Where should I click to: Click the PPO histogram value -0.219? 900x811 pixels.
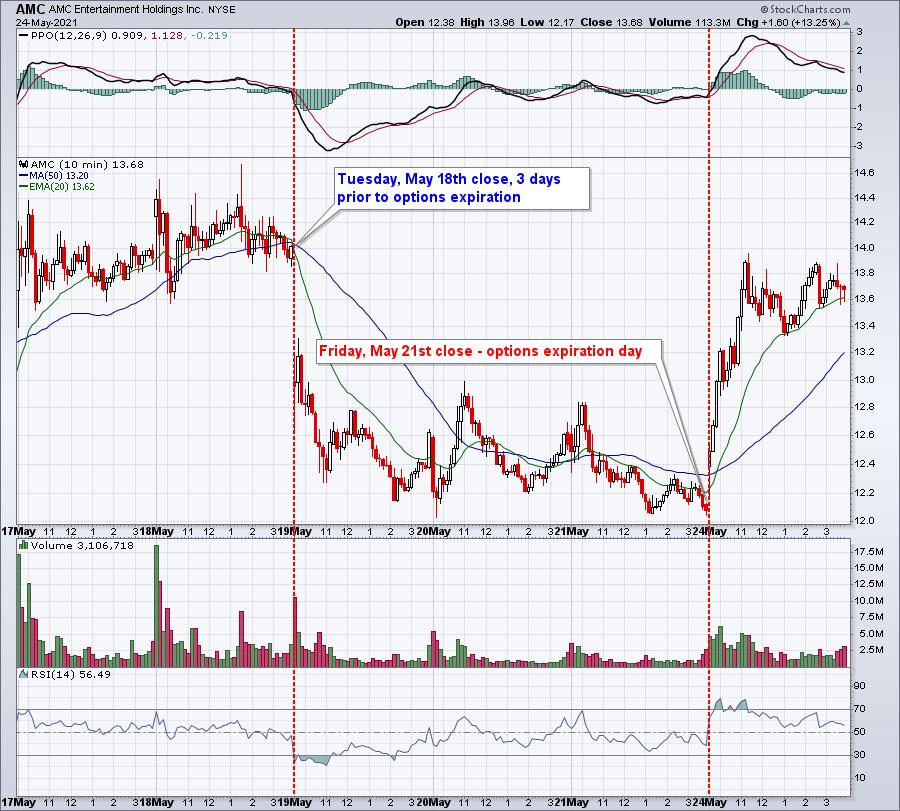pos(209,36)
